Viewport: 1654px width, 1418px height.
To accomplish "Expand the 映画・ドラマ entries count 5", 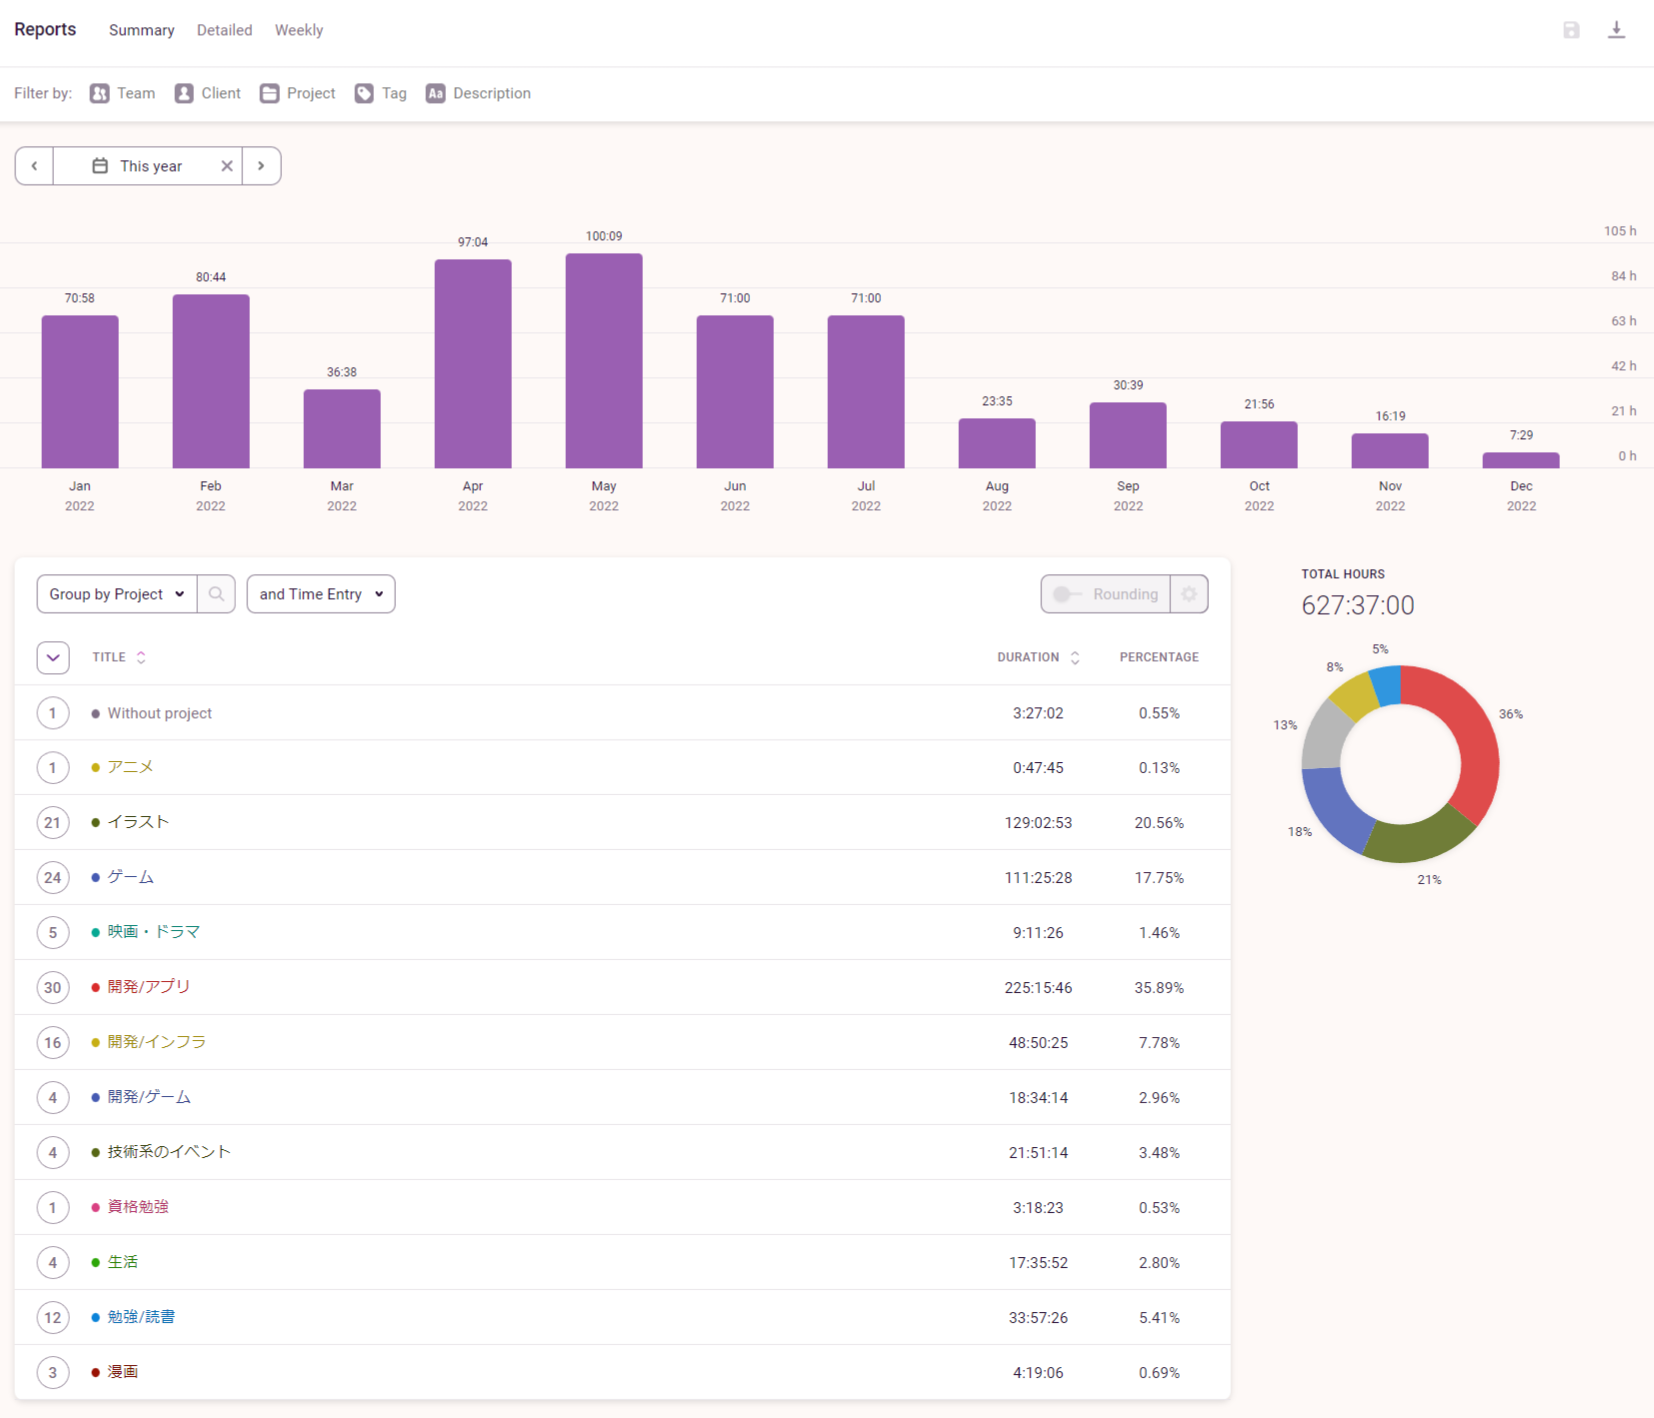I will click(x=53, y=932).
